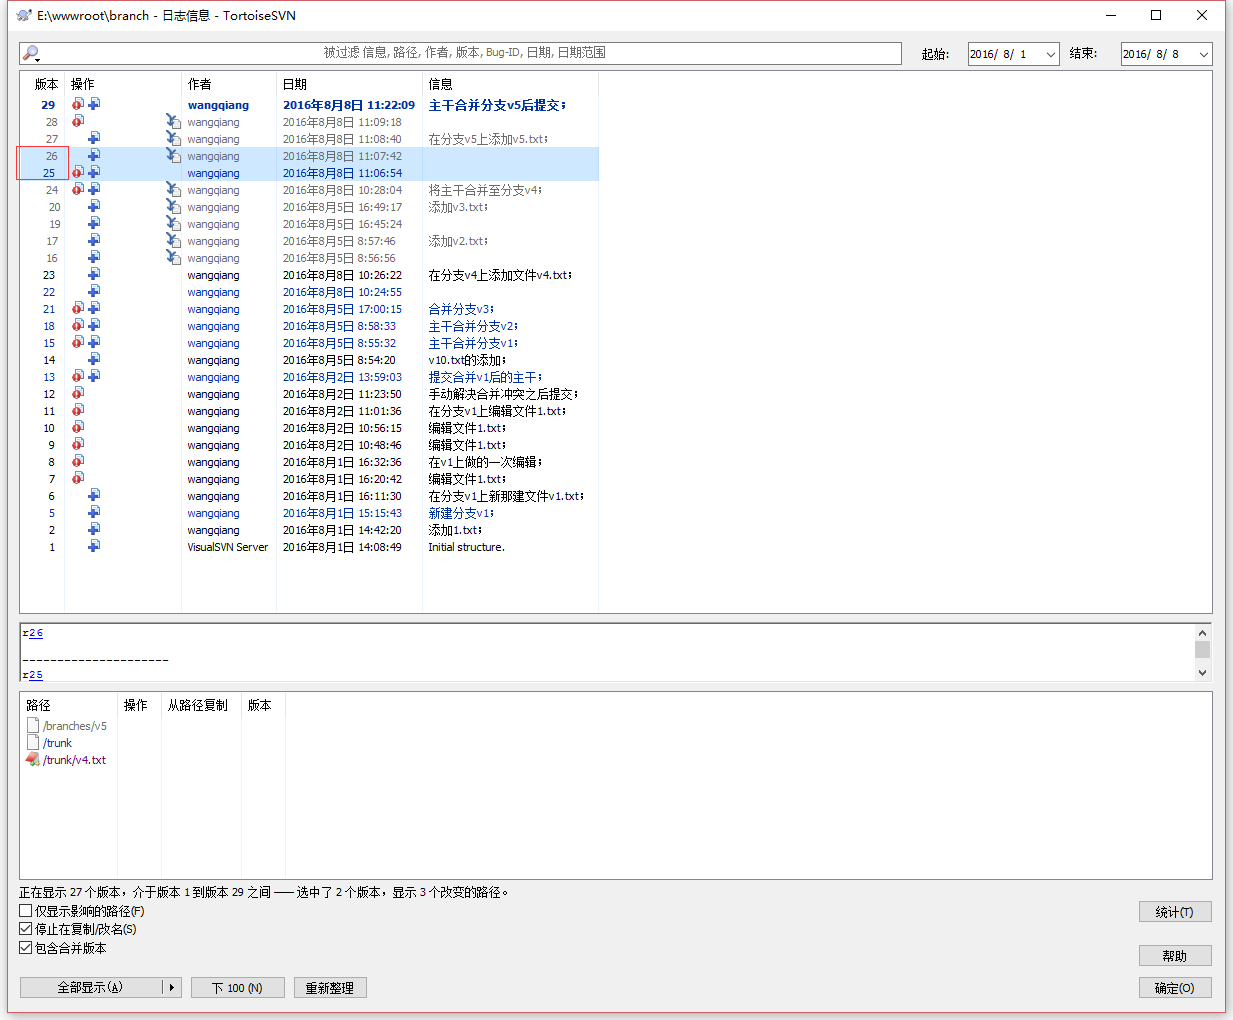Click the merged-revision icon on revision 28
The image size is (1233, 1020).
coord(173,122)
